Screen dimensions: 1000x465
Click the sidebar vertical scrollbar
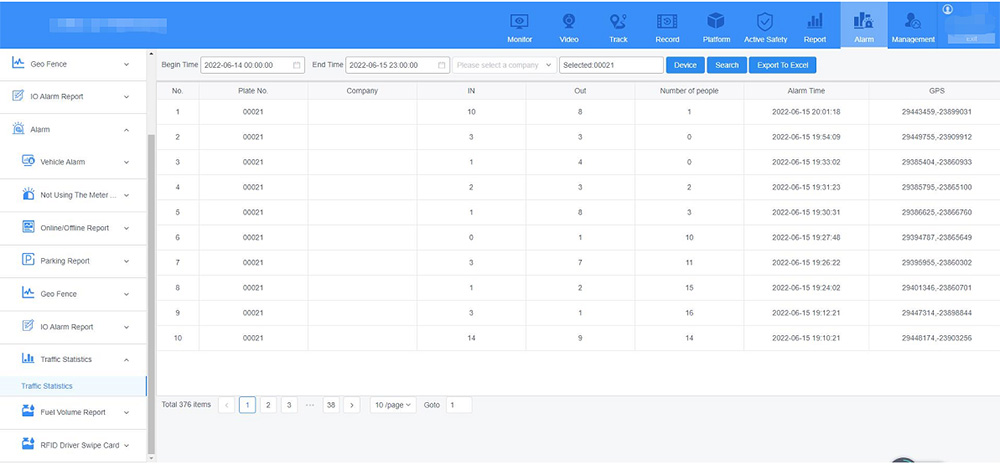[x=151, y=293]
